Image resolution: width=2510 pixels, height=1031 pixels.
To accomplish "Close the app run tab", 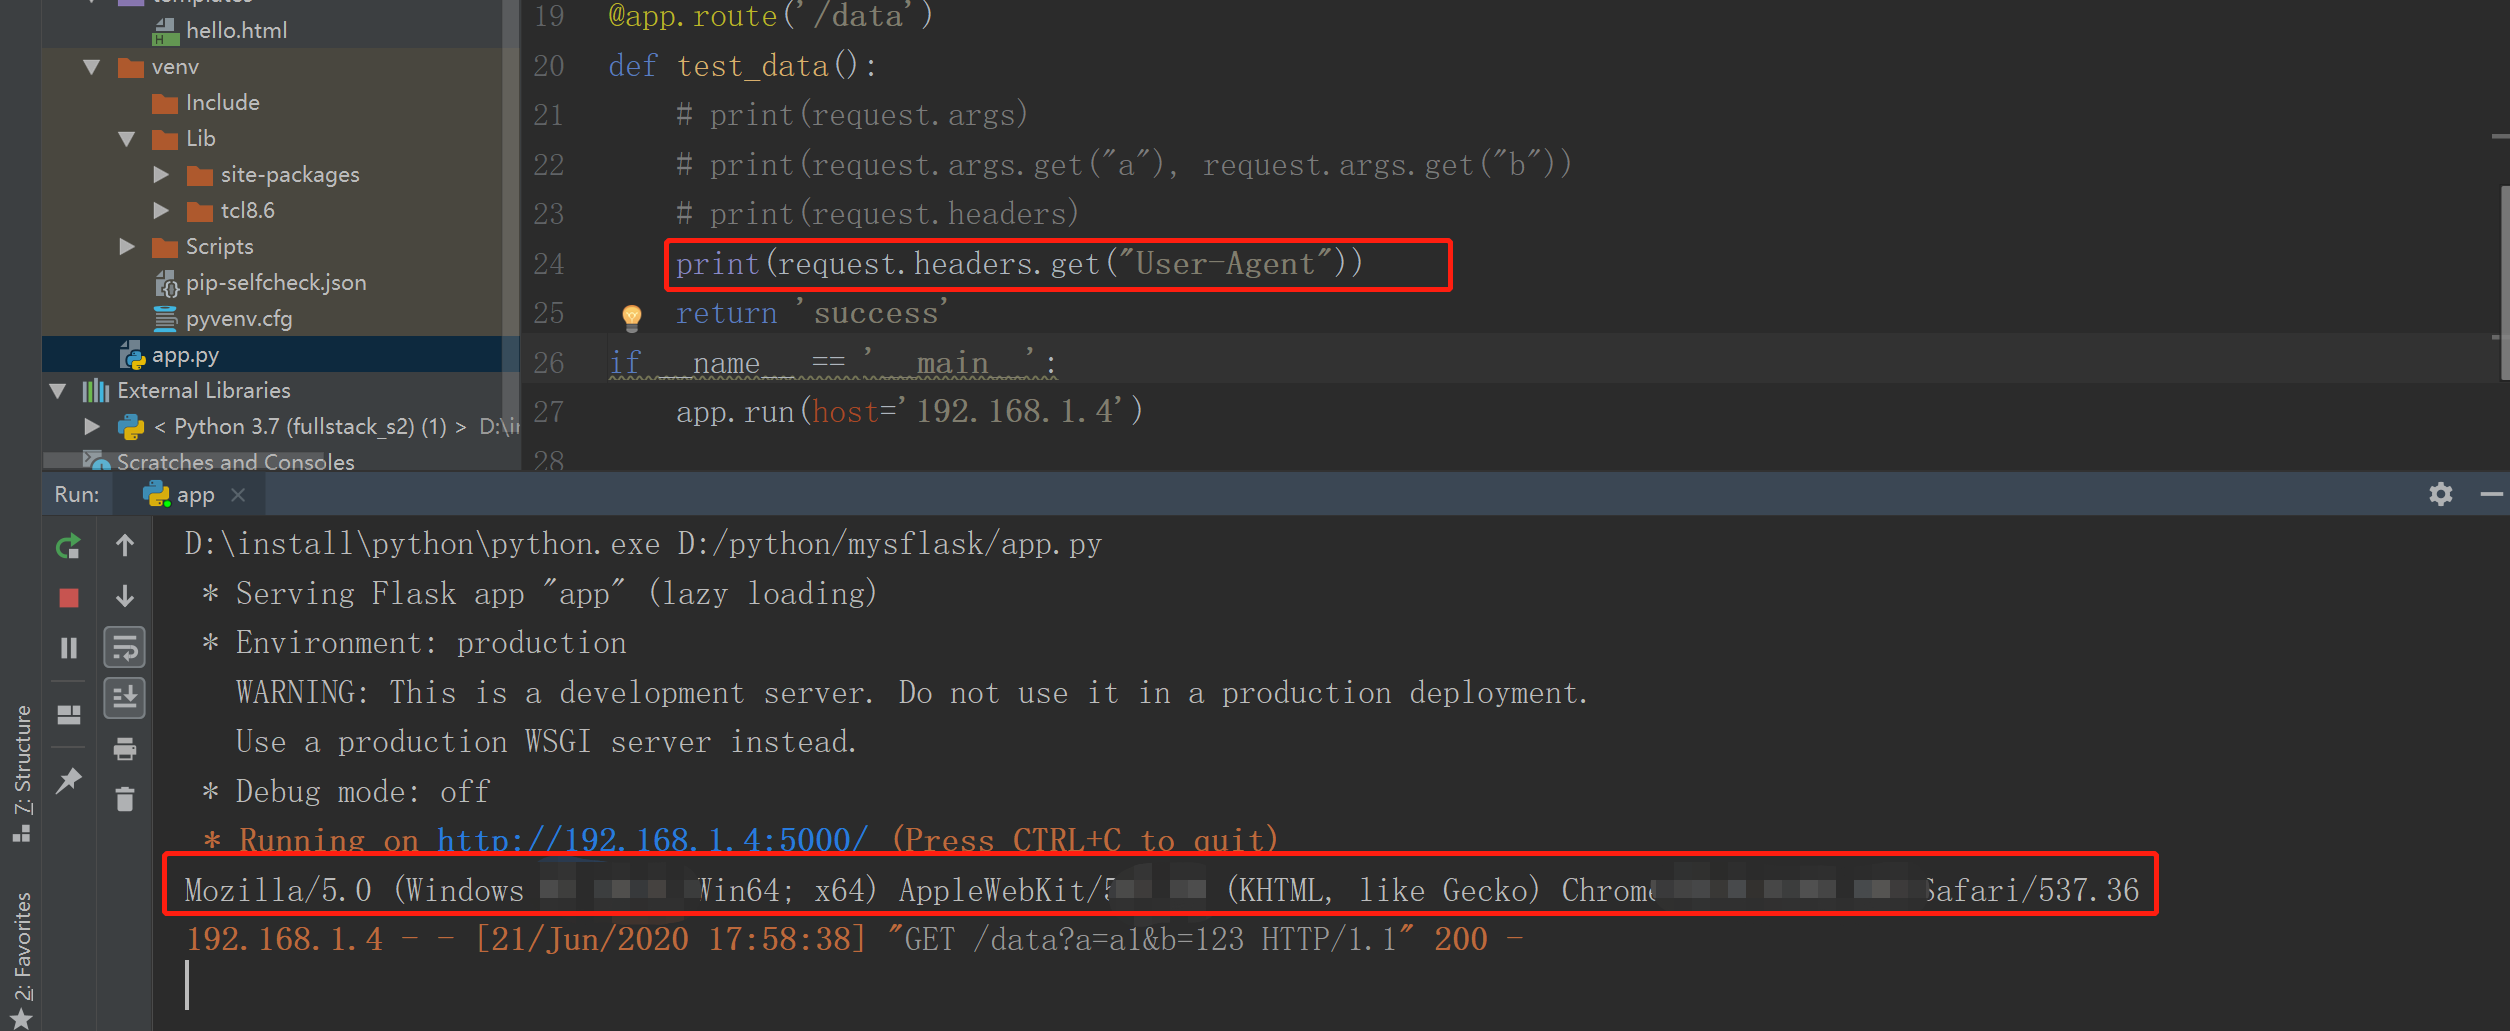I will pyautogui.click(x=238, y=495).
